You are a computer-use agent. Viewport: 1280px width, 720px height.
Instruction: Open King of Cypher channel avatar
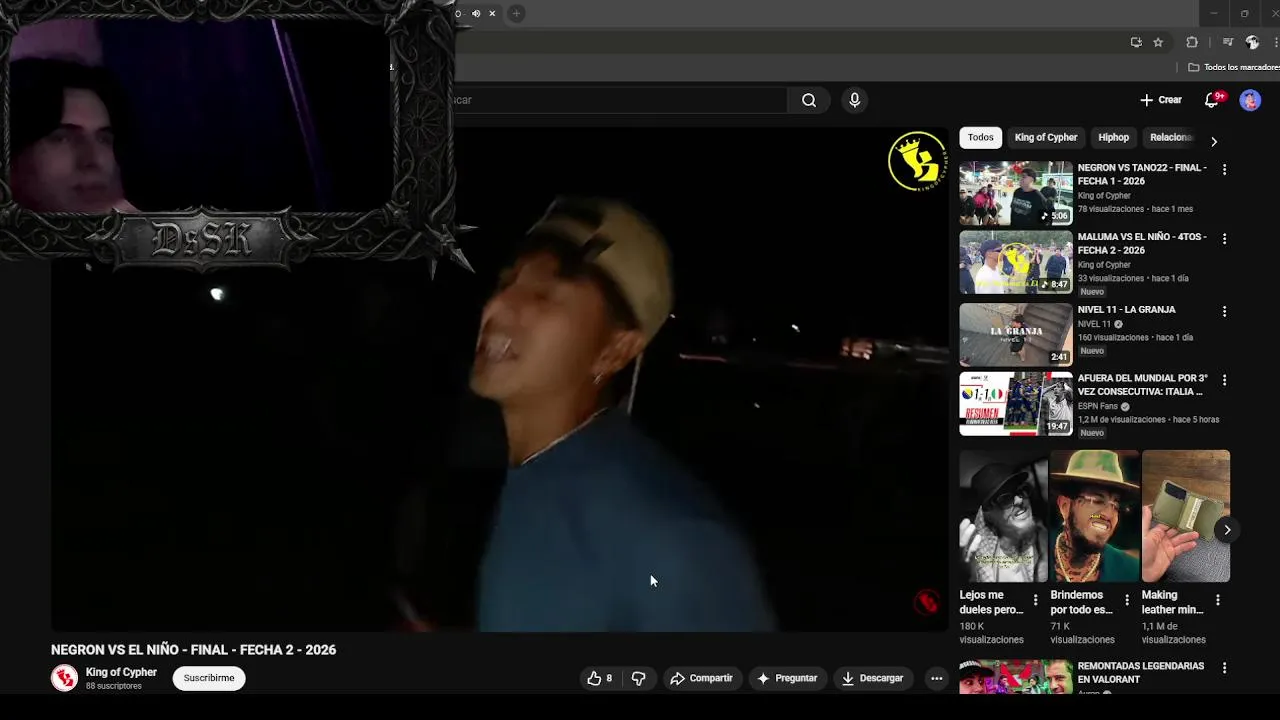tap(65, 678)
